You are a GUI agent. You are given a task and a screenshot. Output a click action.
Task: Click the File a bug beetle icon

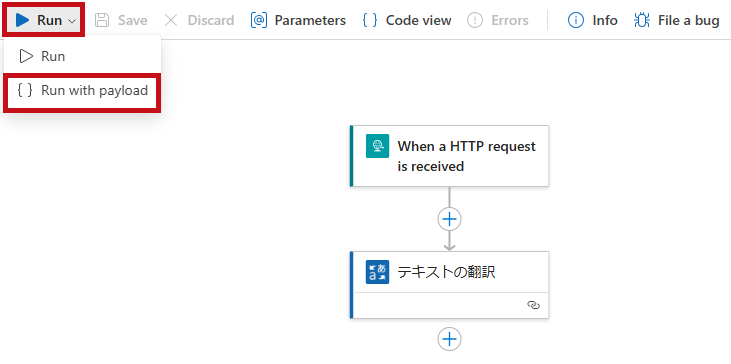click(642, 20)
